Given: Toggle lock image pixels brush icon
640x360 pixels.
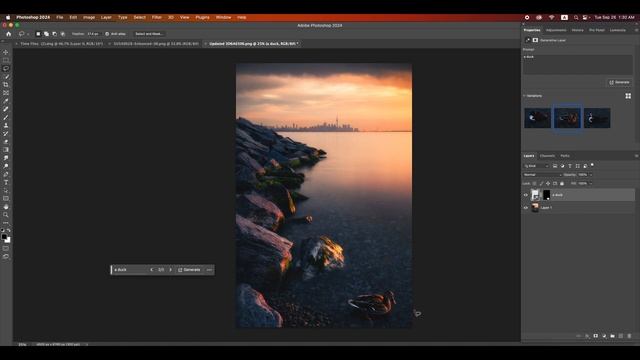Looking at the screenshot, I should 542,184.
